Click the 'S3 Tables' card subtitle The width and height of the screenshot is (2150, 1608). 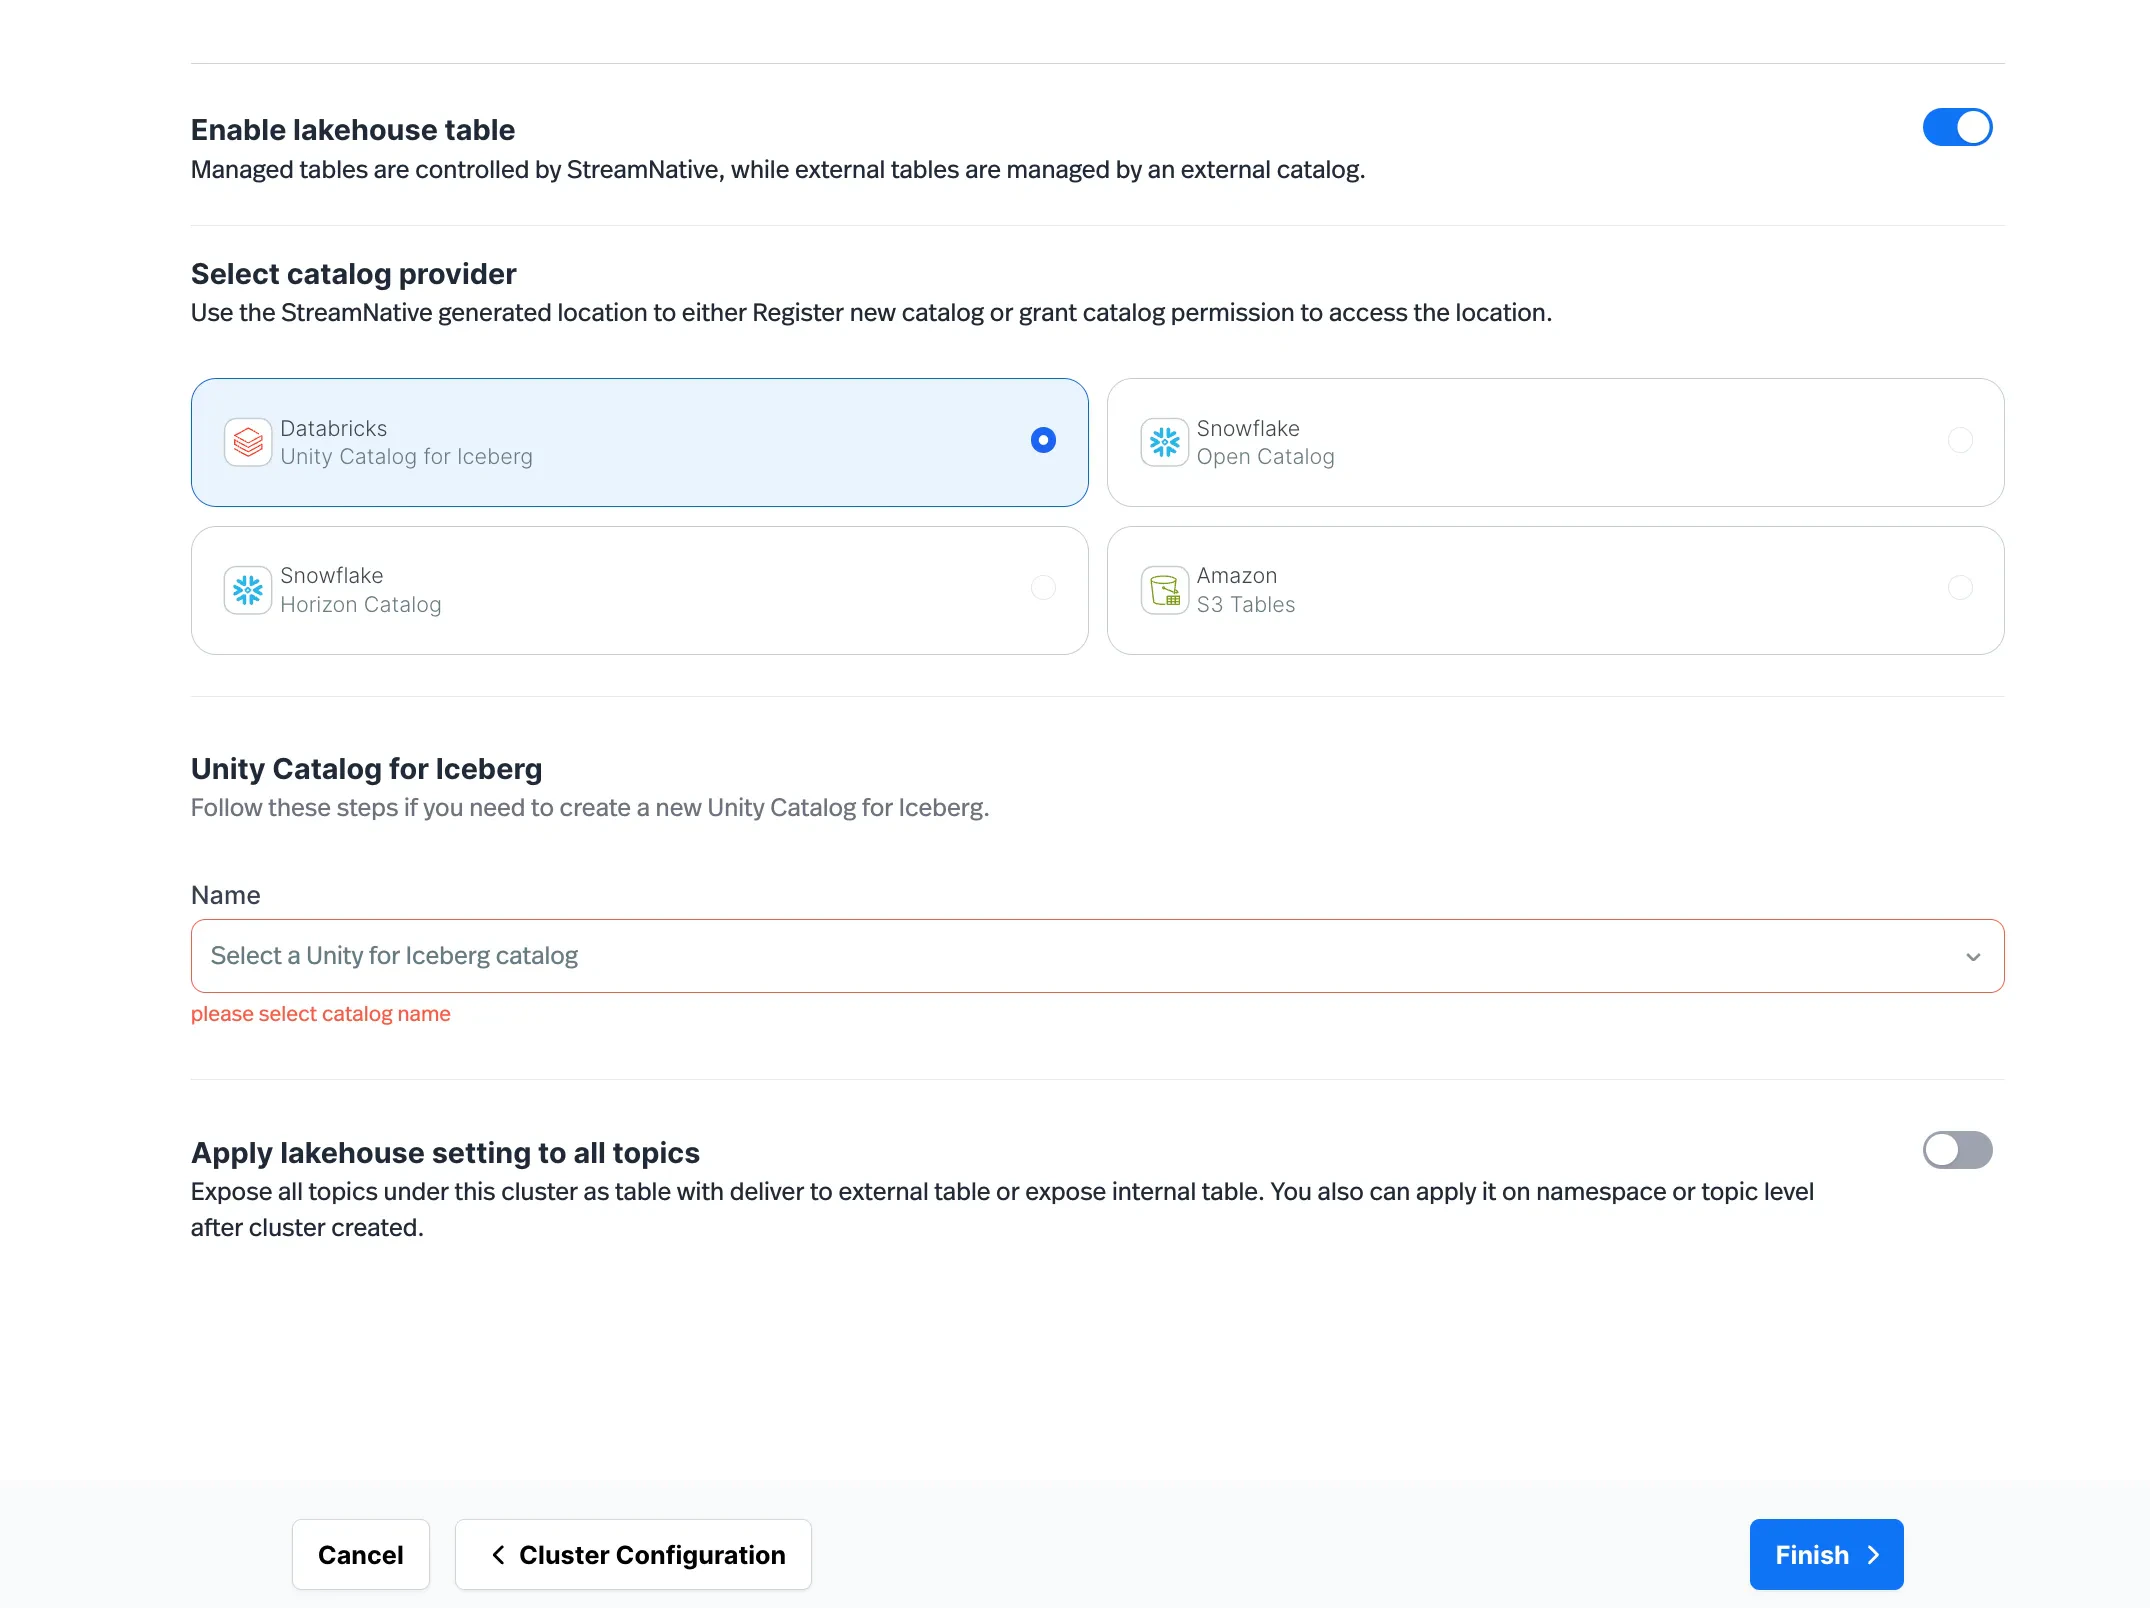coord(1245,605)
